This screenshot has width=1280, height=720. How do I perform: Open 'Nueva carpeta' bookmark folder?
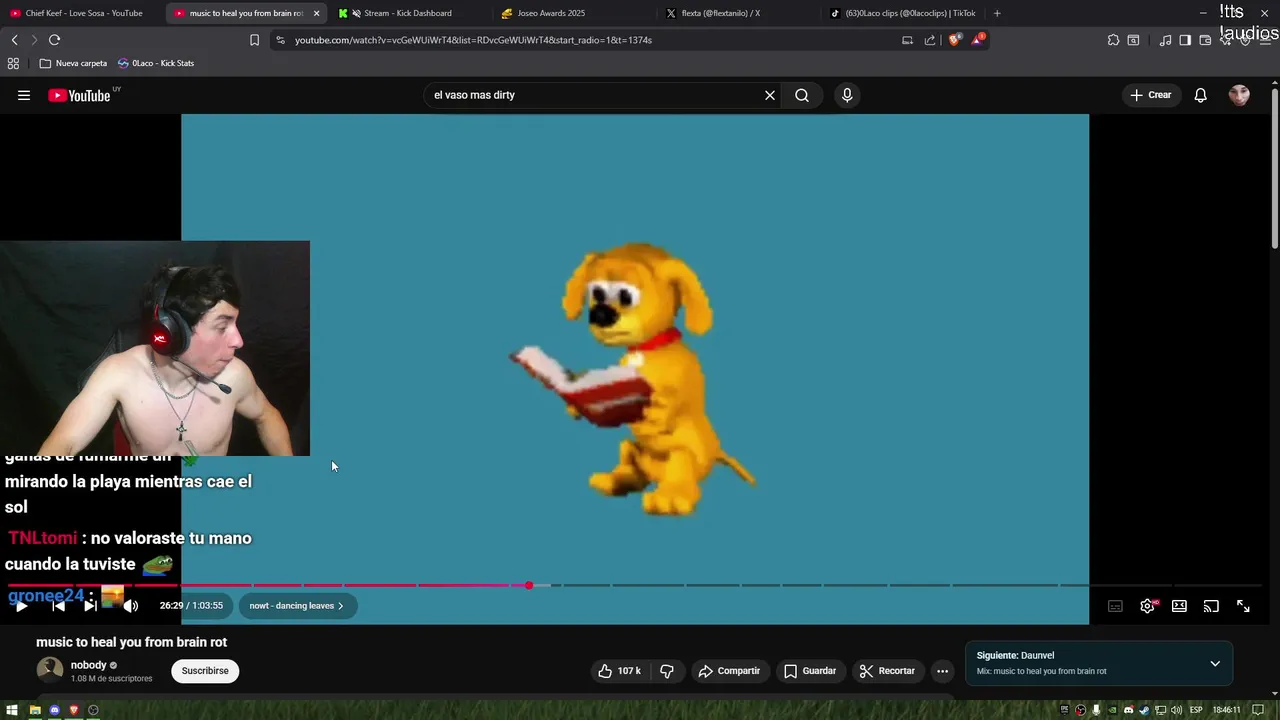coord(73,63)
